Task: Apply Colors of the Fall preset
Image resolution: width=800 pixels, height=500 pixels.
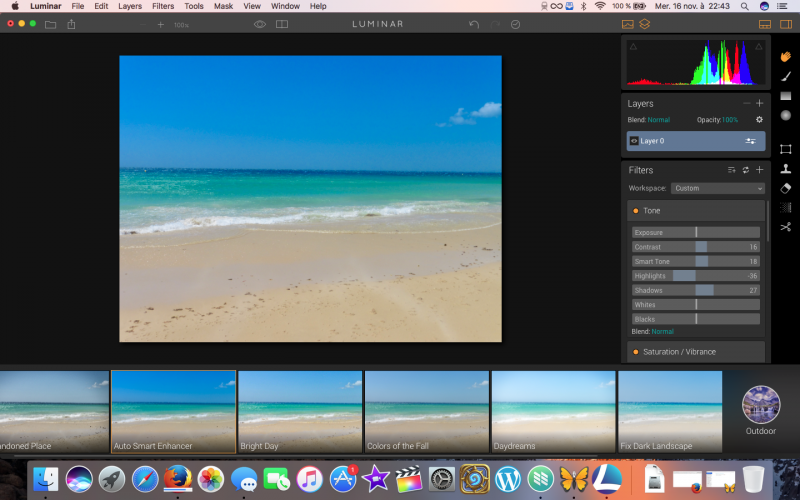Action: (427, 412)
